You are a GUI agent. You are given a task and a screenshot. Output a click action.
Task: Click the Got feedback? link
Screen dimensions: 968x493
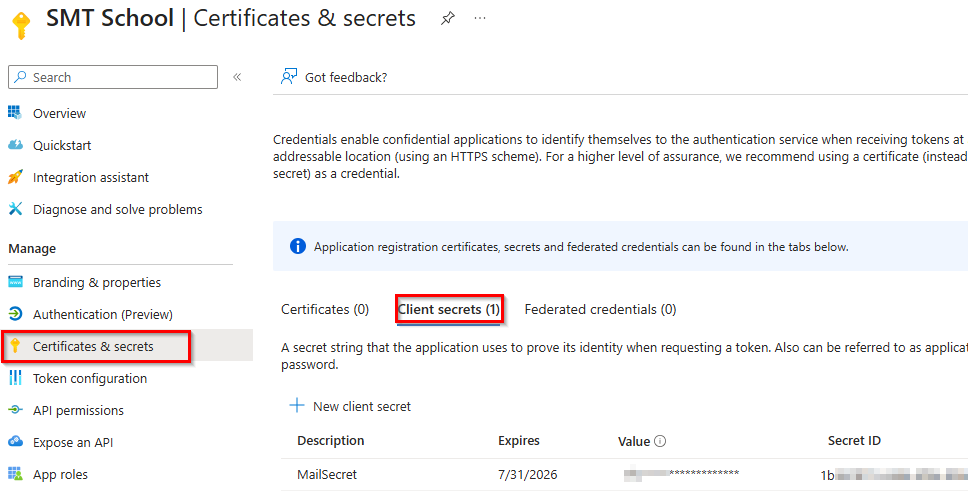click(345, 77)
